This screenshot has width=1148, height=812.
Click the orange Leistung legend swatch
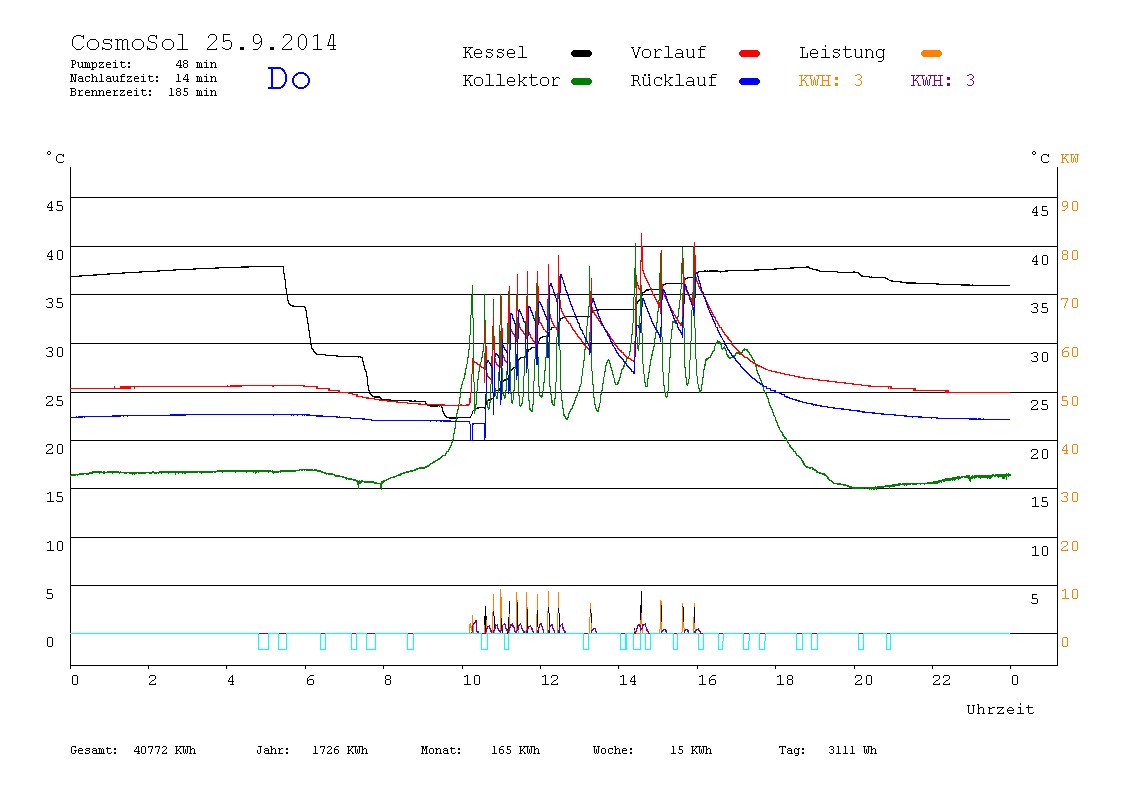tap(931, 53)
